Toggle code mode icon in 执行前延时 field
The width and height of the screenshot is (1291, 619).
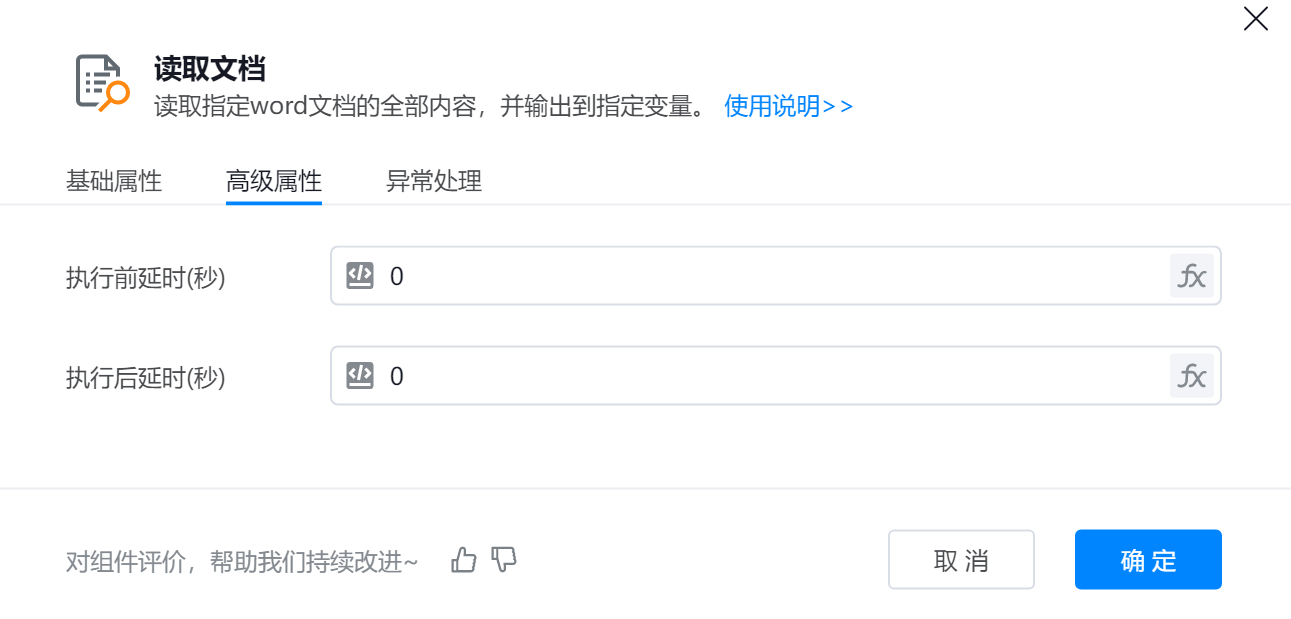pos(360,276)
